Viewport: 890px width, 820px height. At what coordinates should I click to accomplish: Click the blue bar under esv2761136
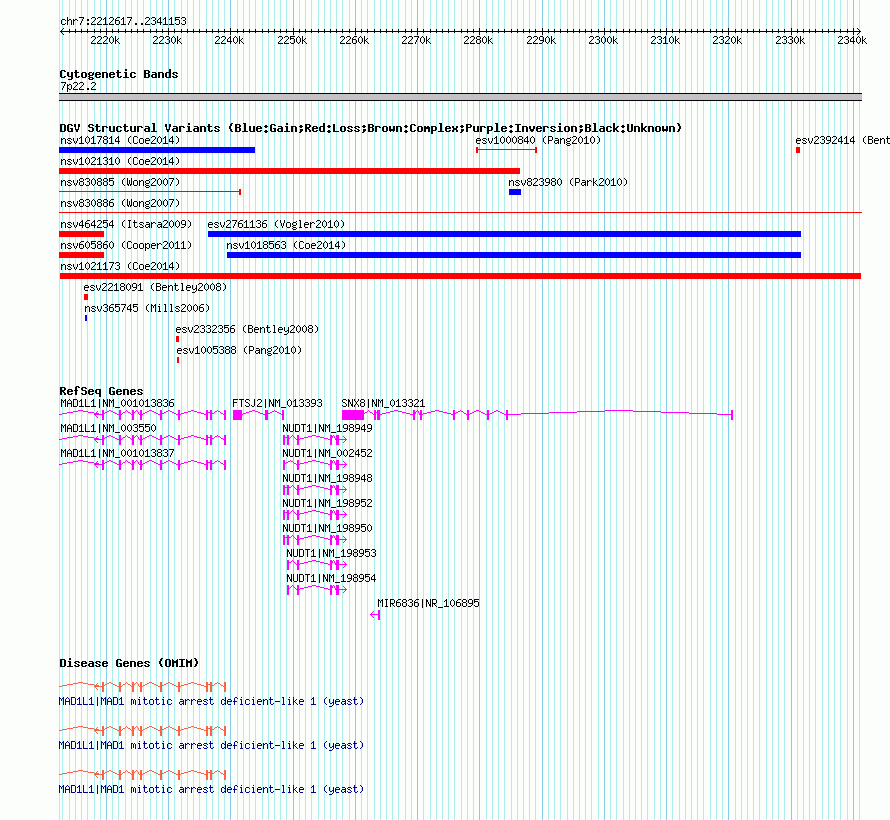coord(505,234)
